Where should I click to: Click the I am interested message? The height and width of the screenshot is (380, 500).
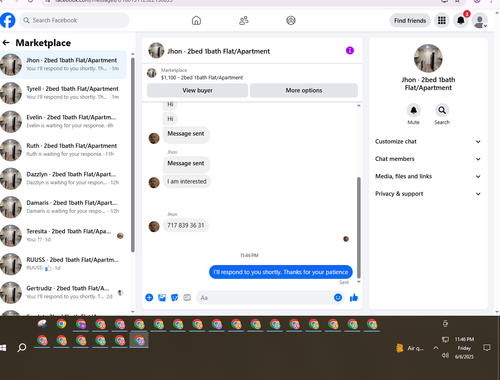[187, 181]
